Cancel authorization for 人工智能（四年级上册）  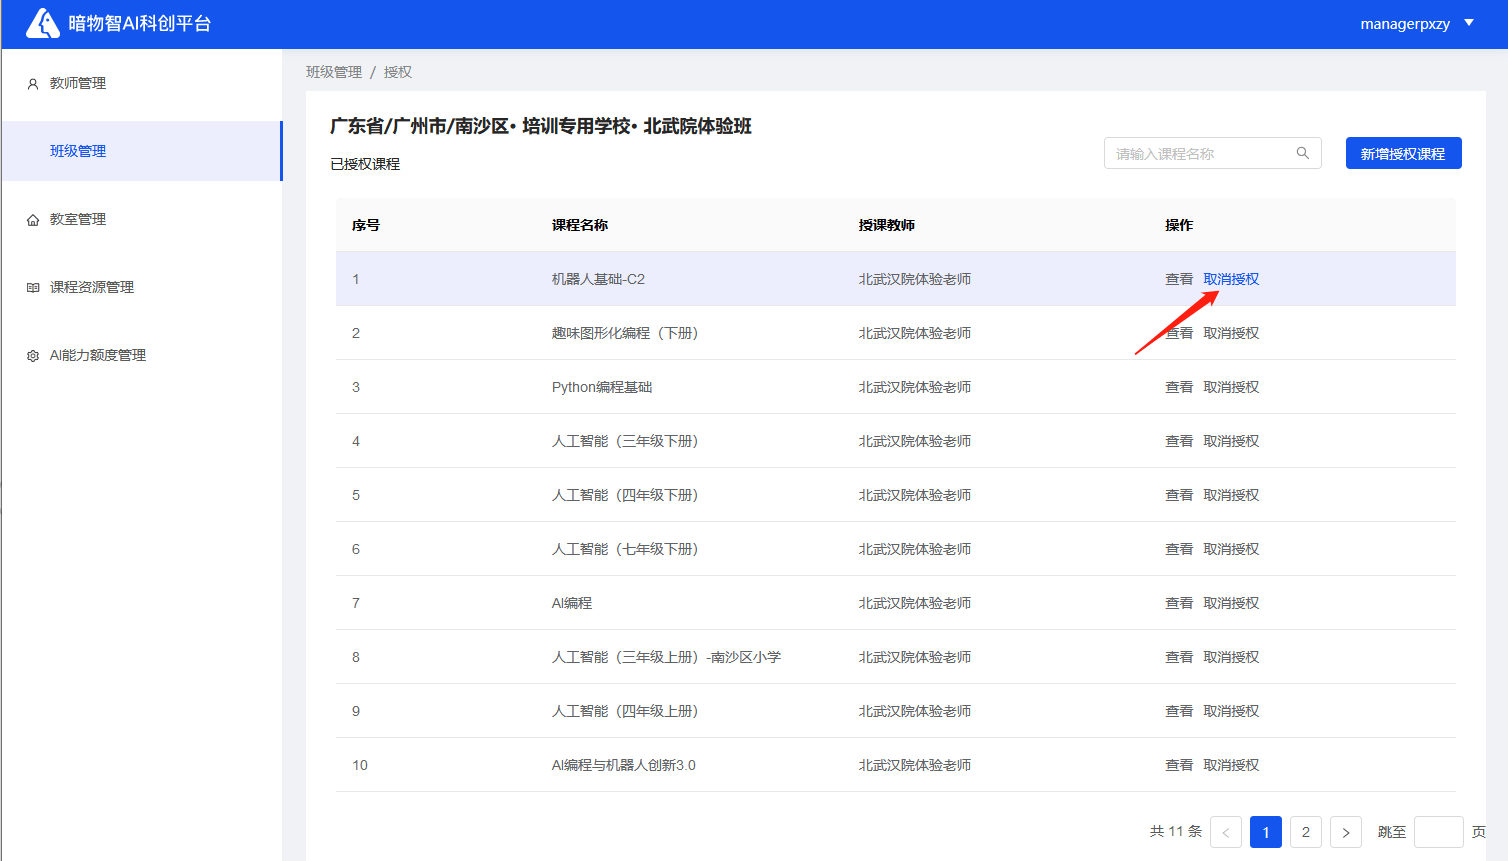1231,711
